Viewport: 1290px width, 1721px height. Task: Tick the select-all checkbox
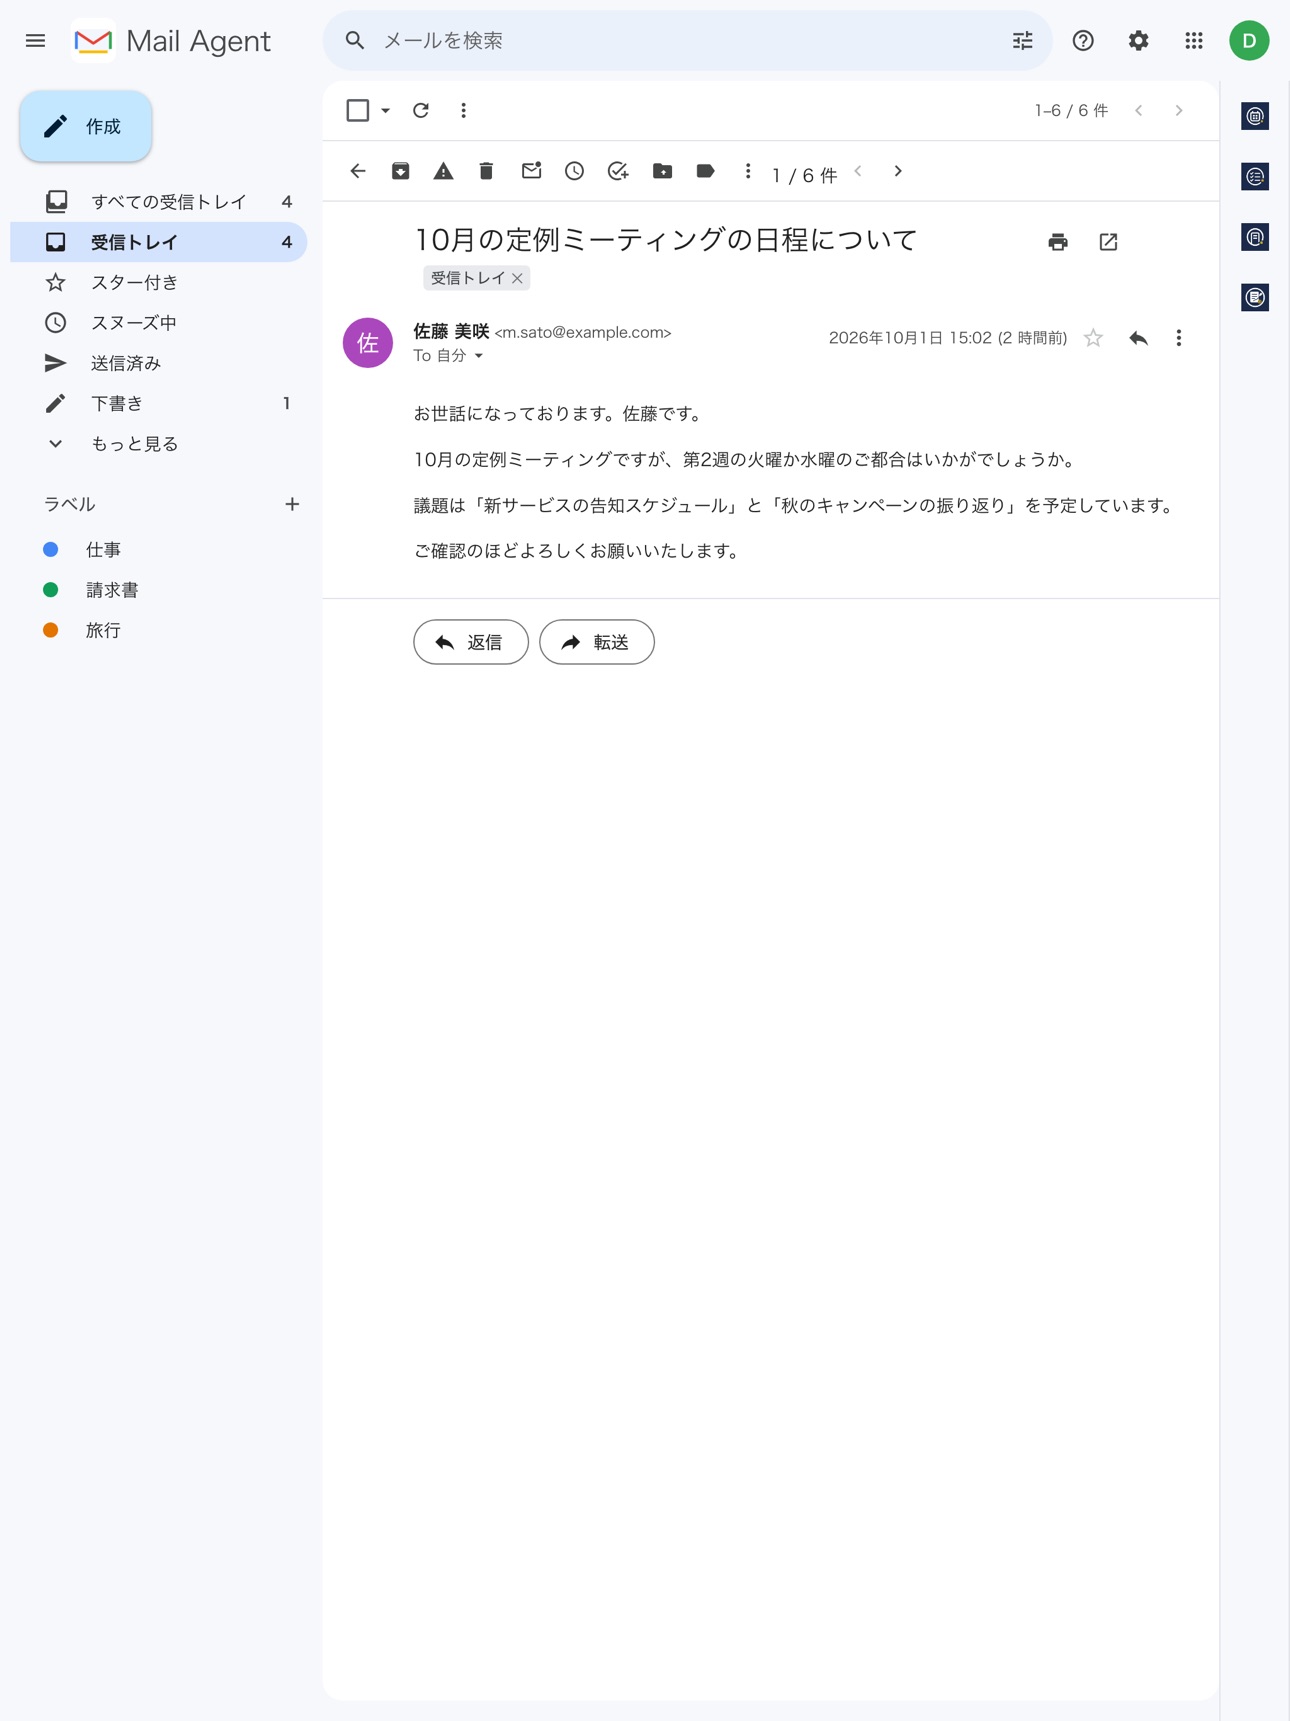tap(358, 111)
